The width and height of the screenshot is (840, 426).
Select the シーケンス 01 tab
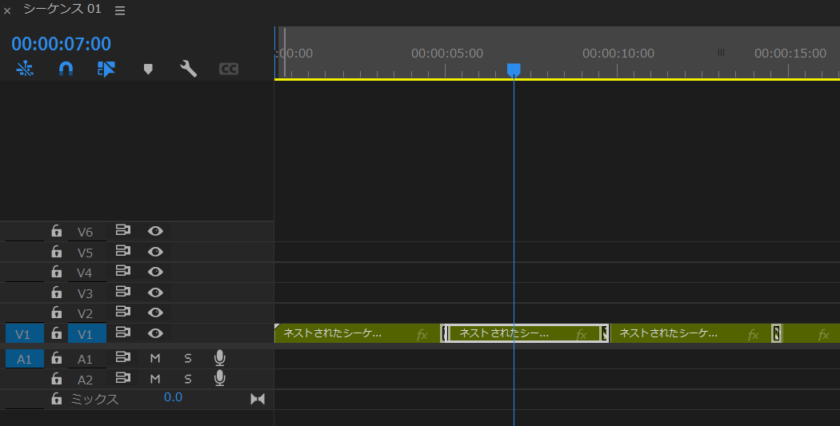pos(62,10)
